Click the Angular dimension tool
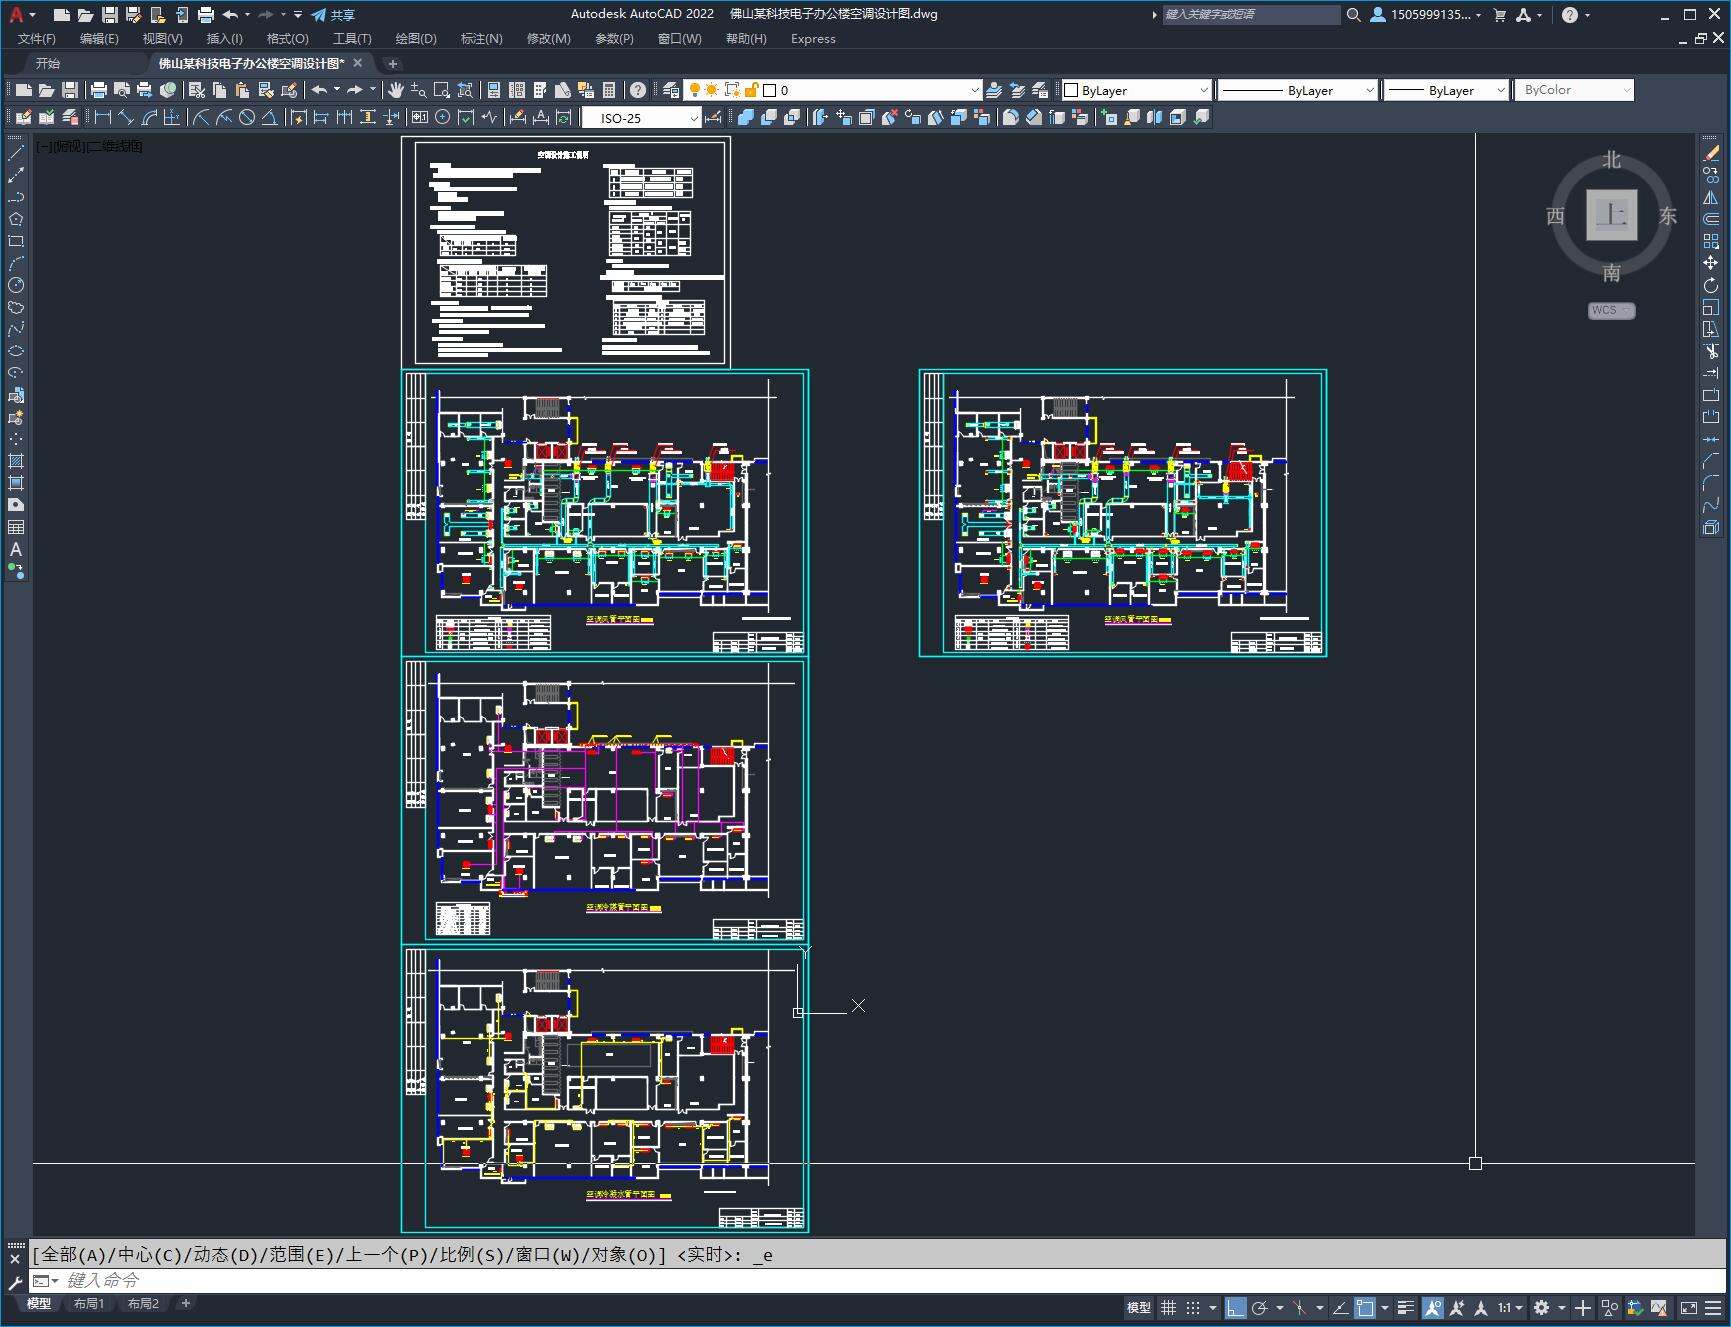 (270, 118)
